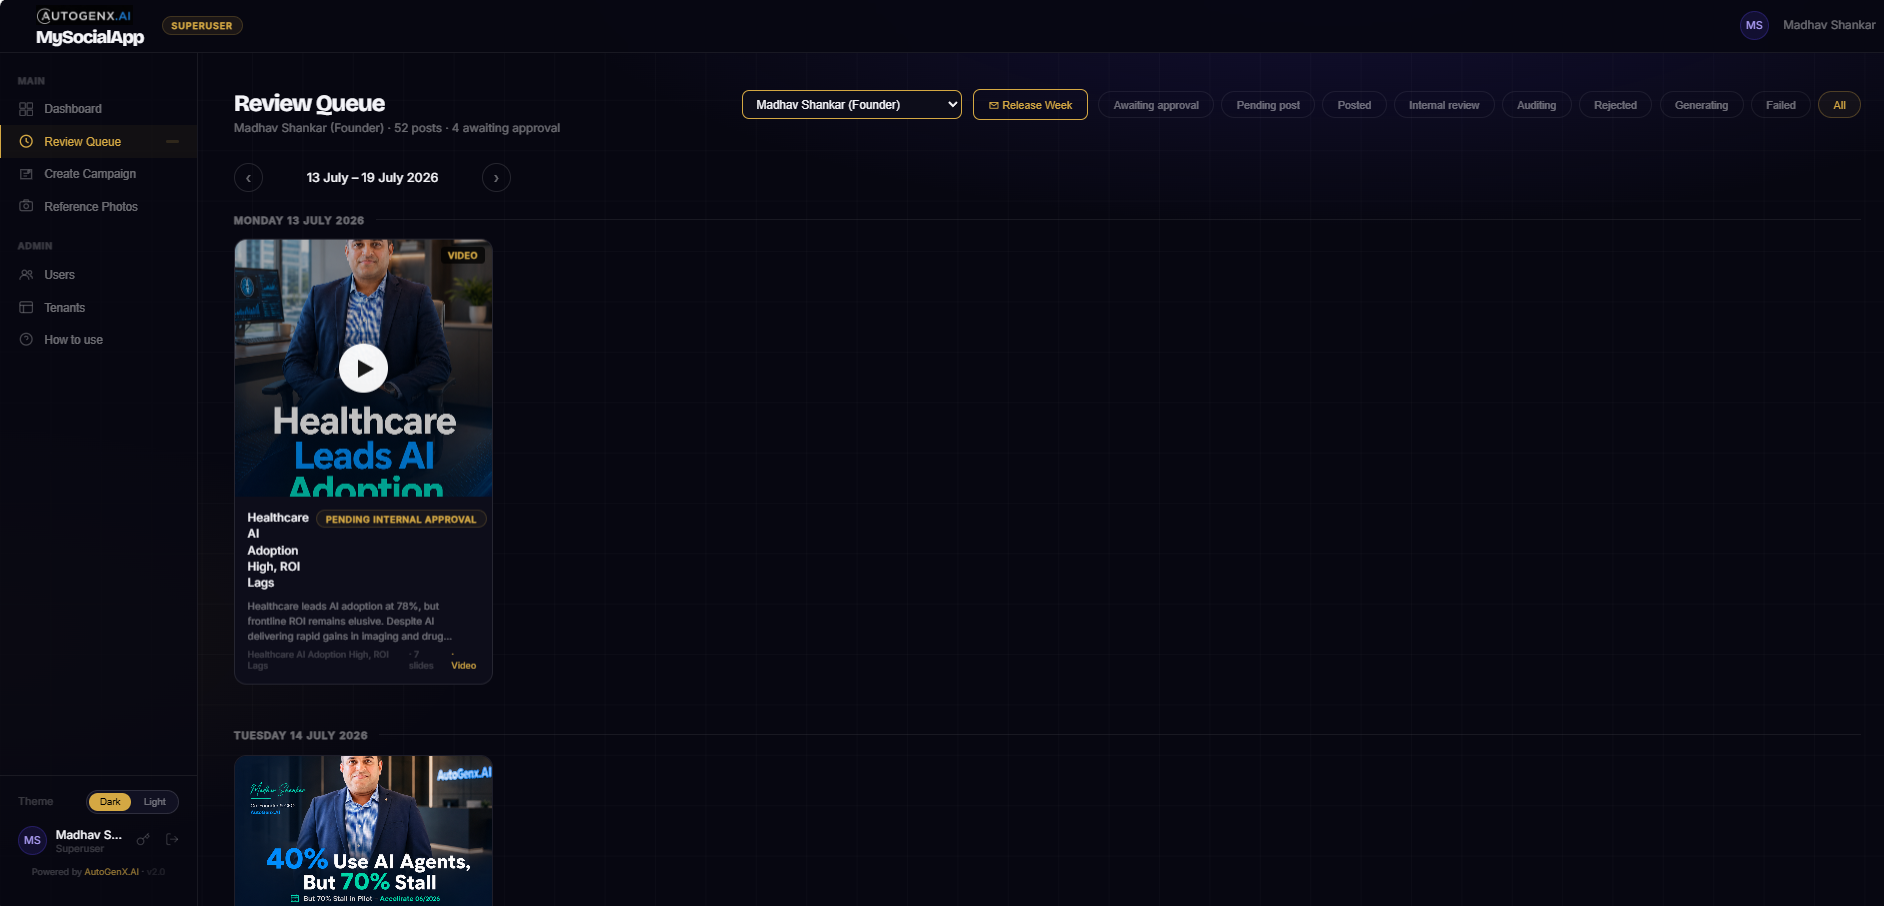1884x906 pixels.
Task: Click the key icon beside Madhav S...
Action: [143, 840]
